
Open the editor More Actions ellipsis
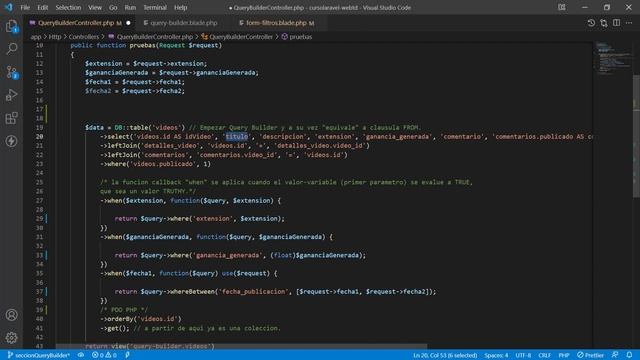(x=629, y=23)
